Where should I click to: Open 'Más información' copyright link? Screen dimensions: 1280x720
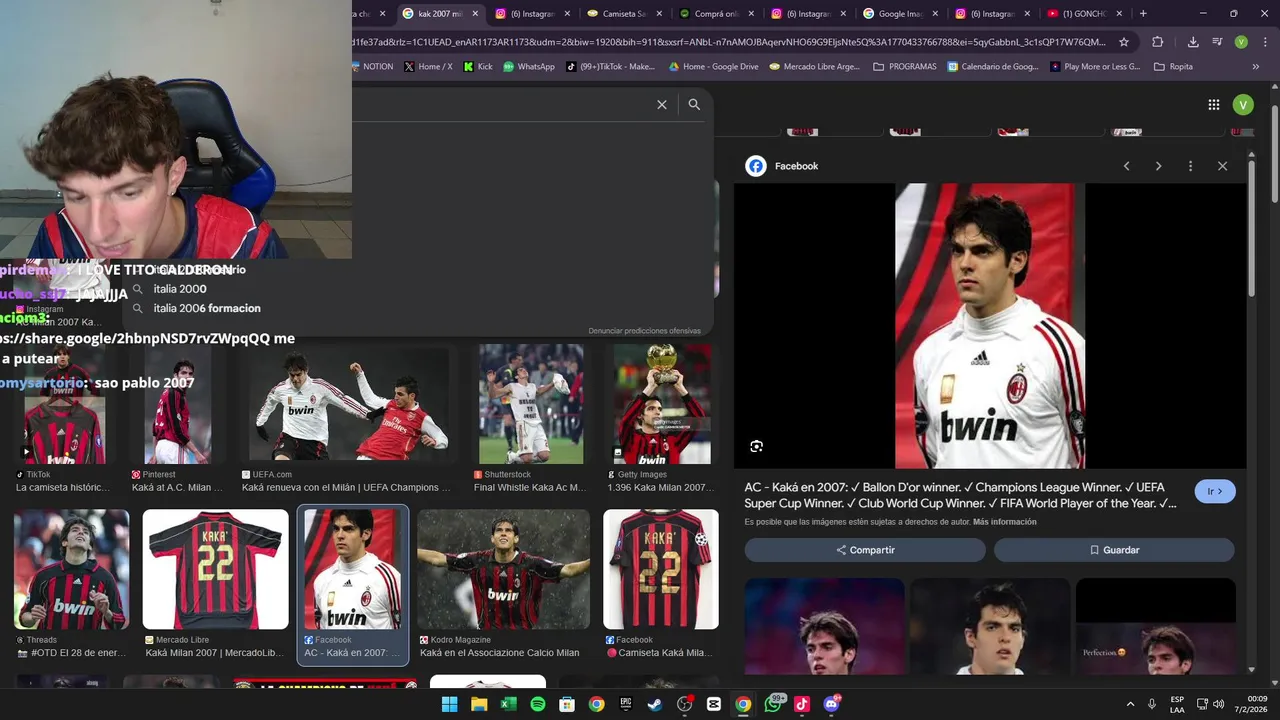coord(1005,522)
